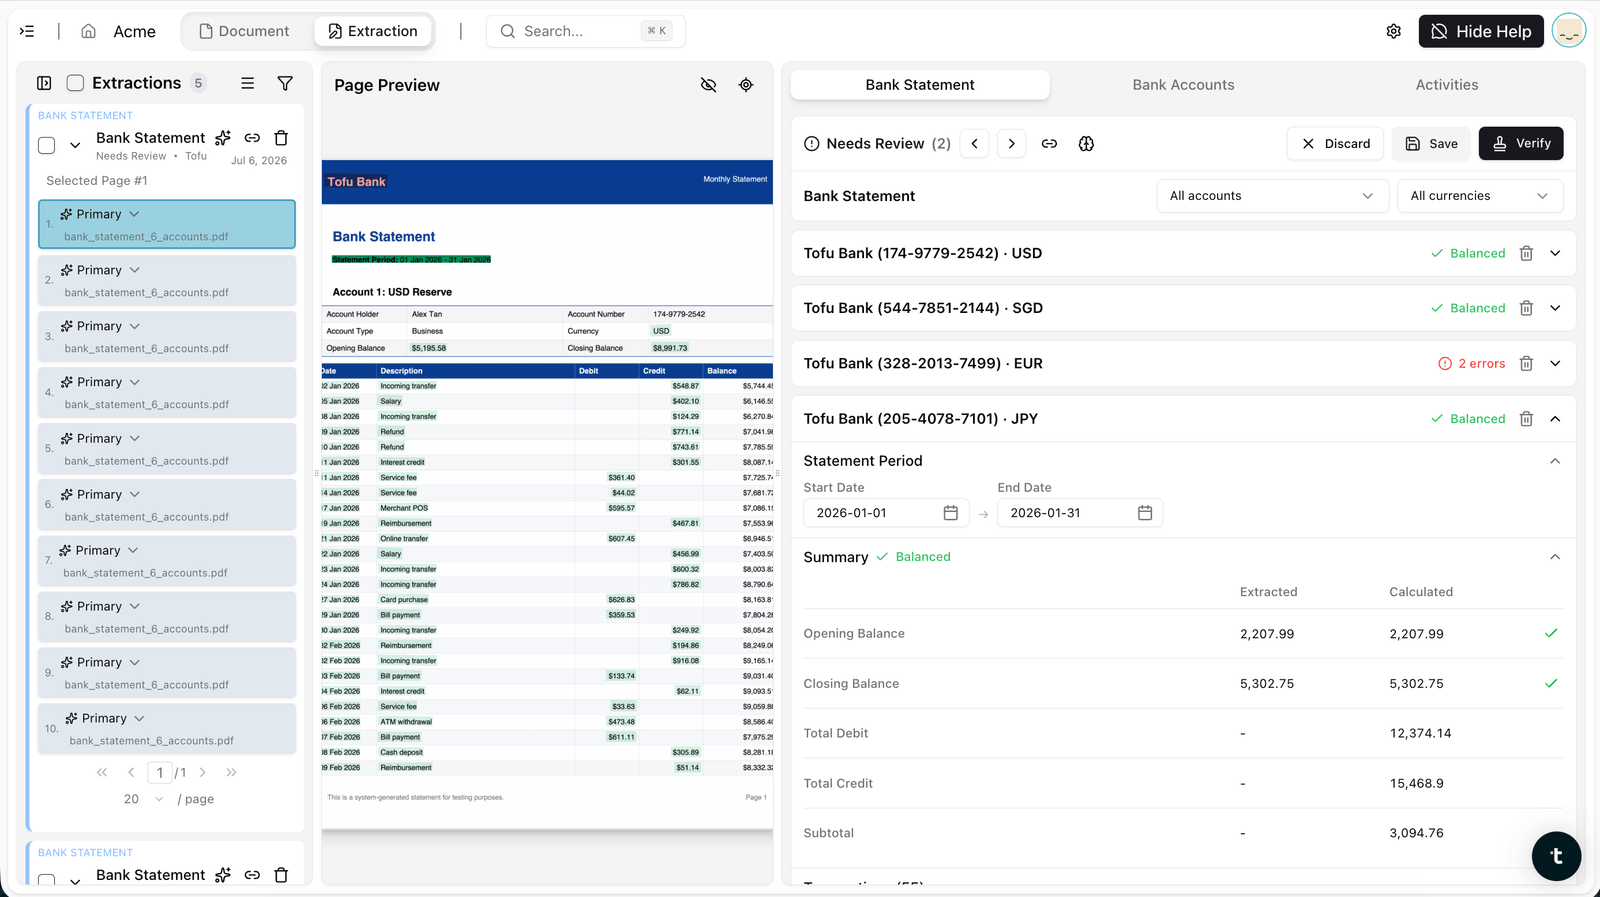The image size is (1600, 897).
Task: Click the AI sparkle icon on the first Bank Statement
Action: (223, 138)
